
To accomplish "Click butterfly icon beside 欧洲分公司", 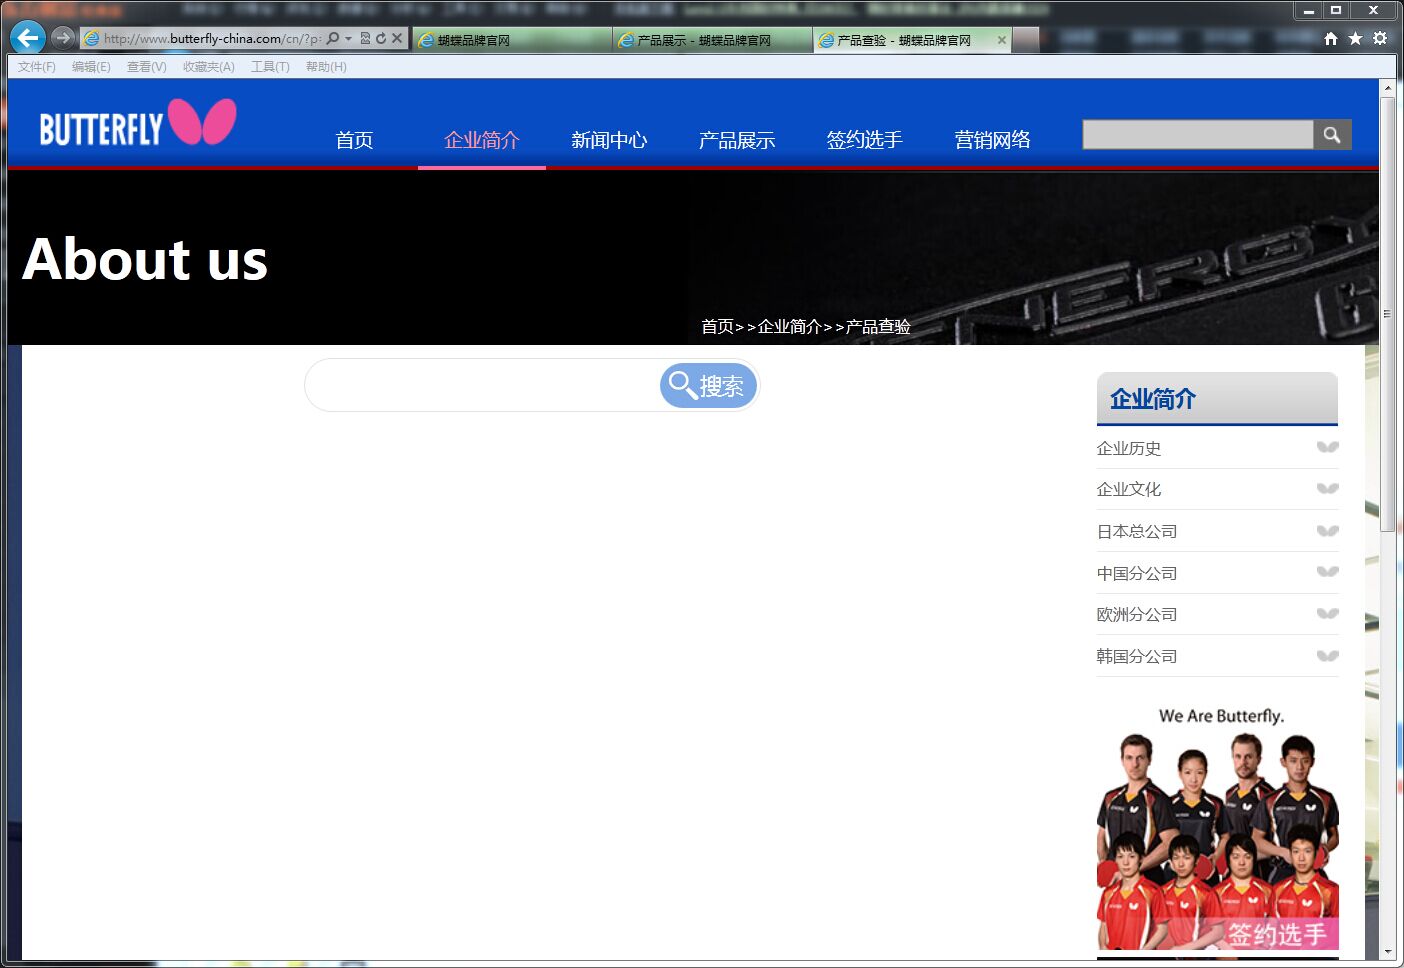I will 1327,613.
